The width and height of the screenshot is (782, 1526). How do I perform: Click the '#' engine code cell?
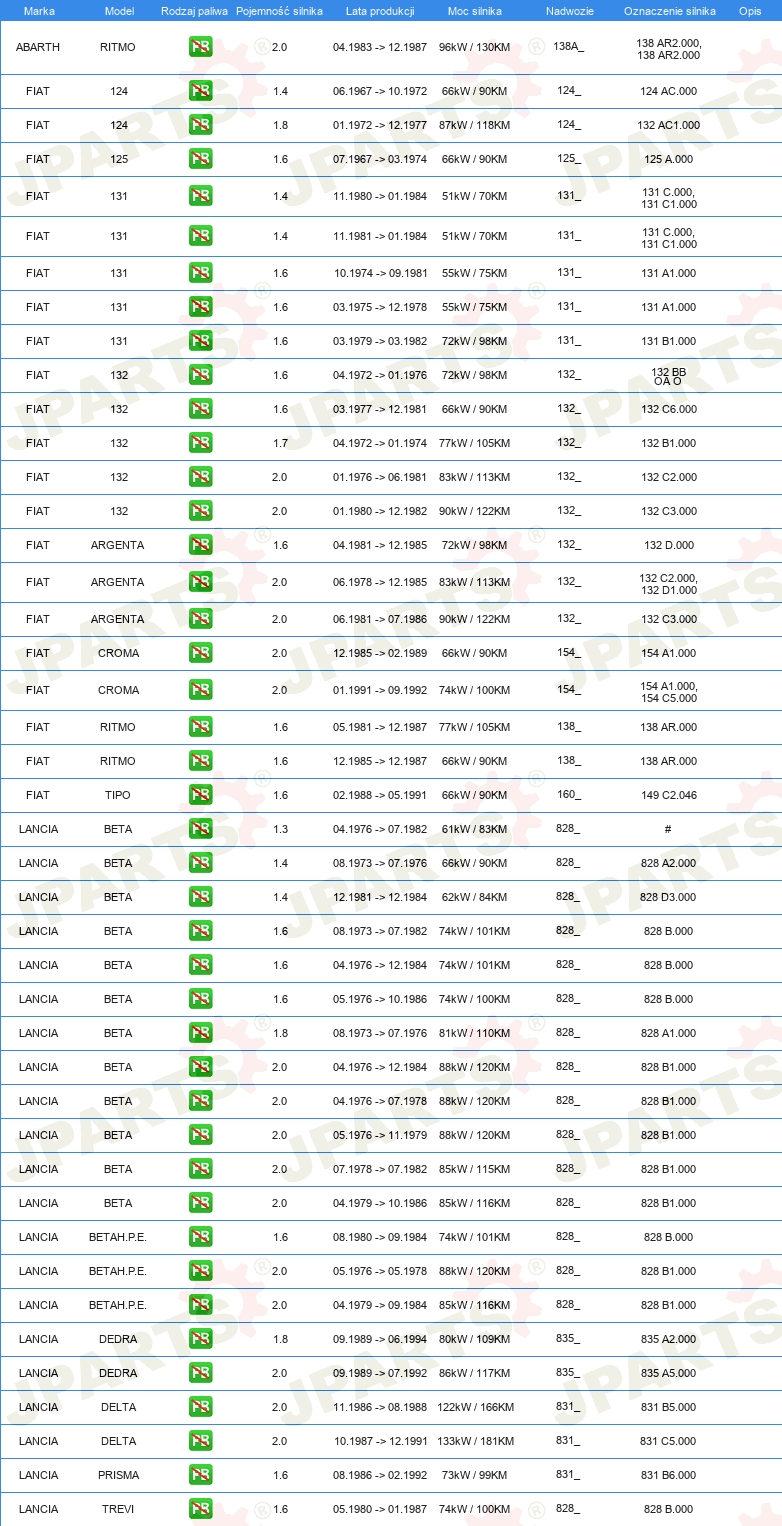click(x=668, y=829)
